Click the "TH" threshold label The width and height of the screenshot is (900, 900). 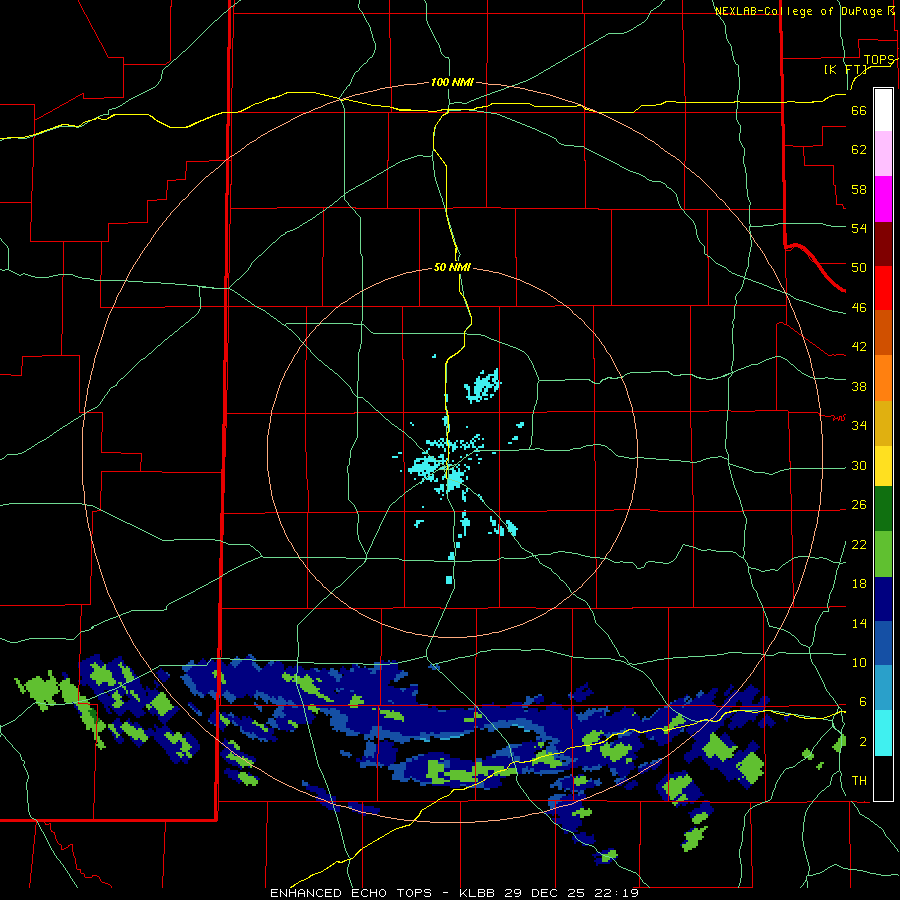(859, 780)
